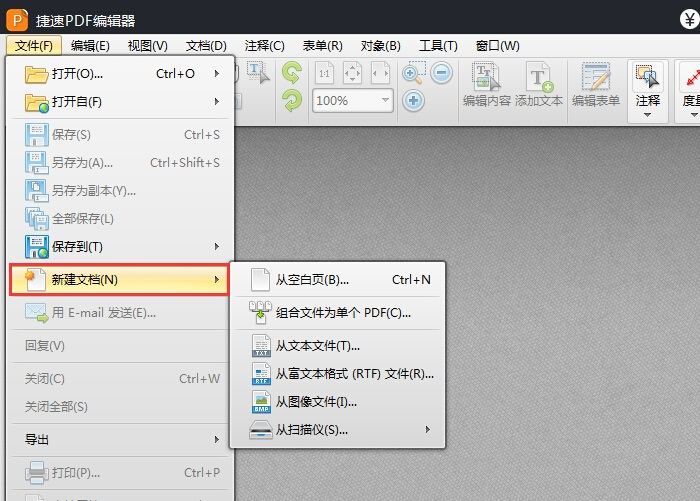Choose 组合文件为单个 PDF(C)... entry

click(x=338, y=313)
